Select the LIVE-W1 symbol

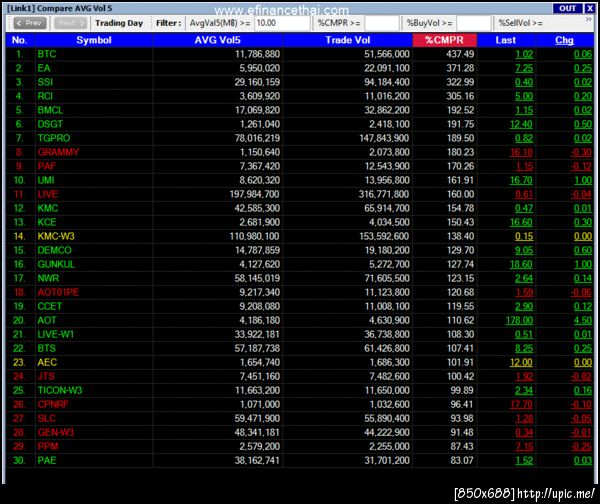[x=55, y=334]
